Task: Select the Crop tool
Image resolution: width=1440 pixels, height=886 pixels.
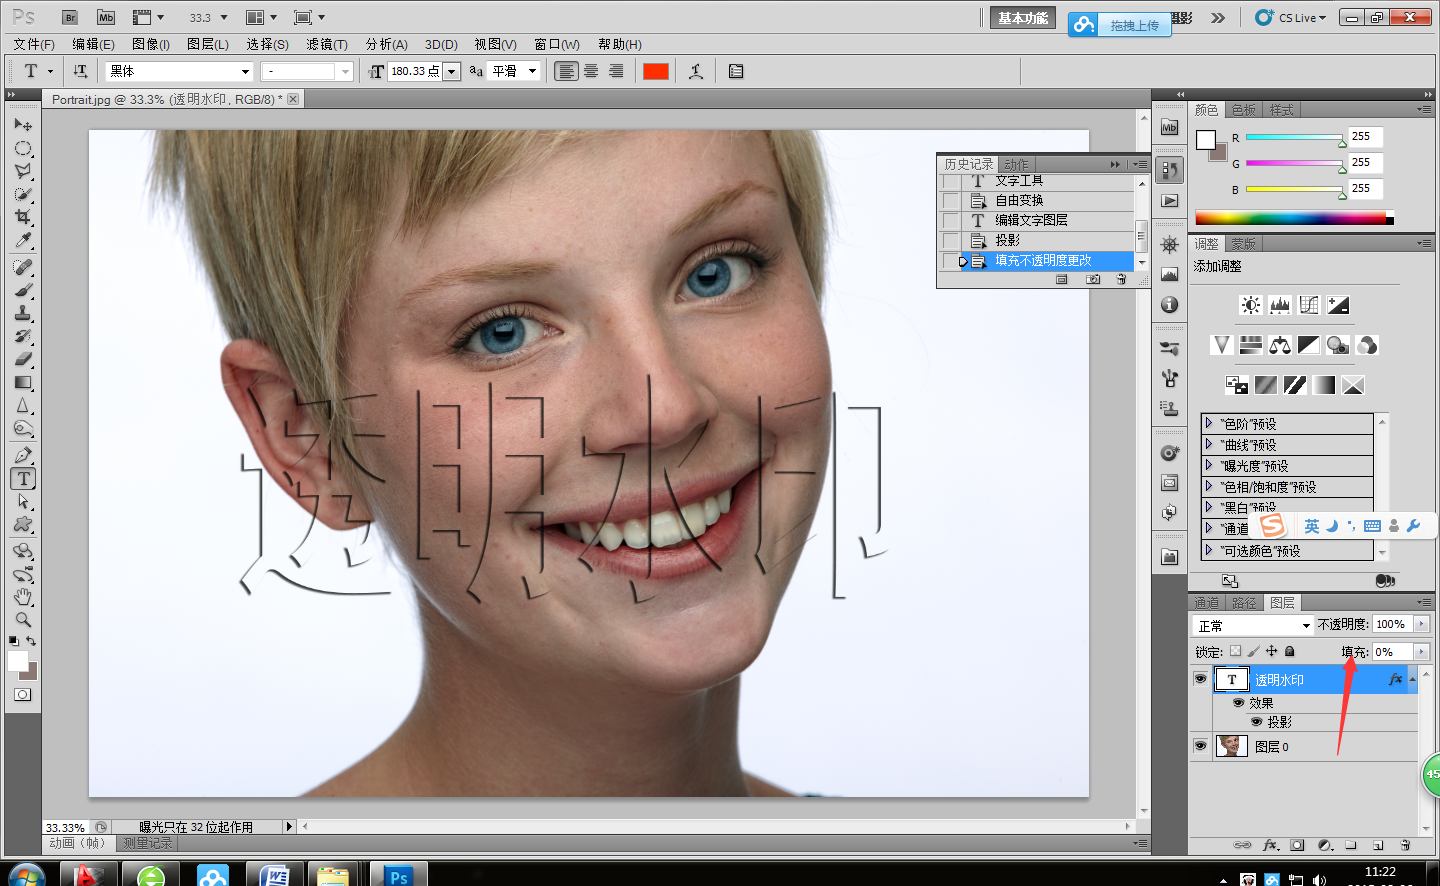Action: point(23,217)
